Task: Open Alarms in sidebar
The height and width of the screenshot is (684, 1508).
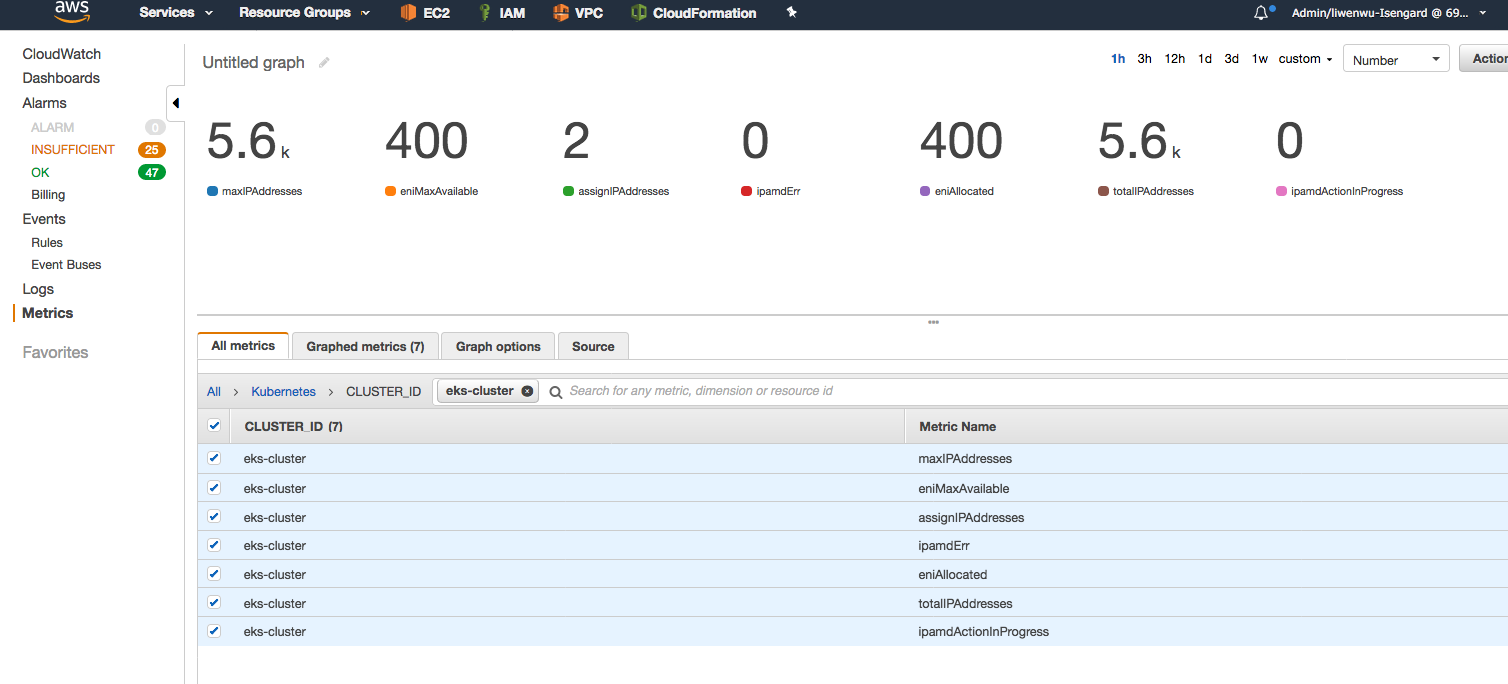Action: coord(45,103)
